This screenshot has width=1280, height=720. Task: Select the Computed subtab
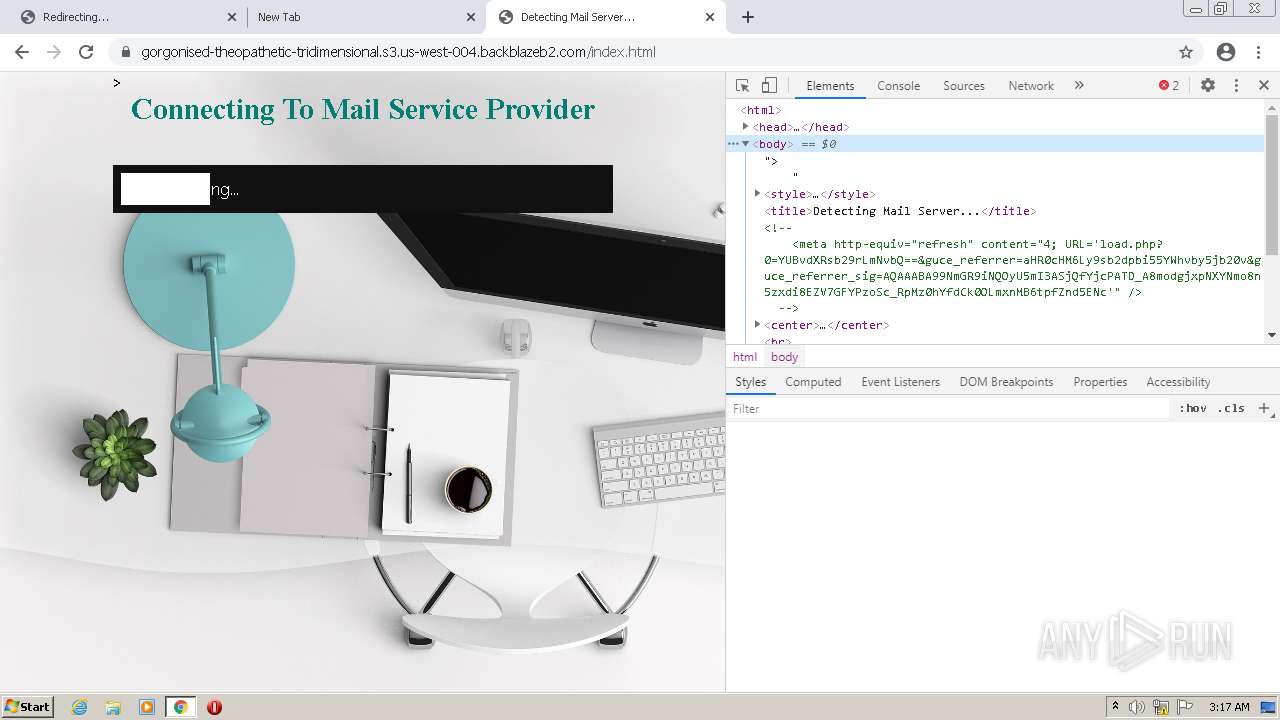pos(813,382)
